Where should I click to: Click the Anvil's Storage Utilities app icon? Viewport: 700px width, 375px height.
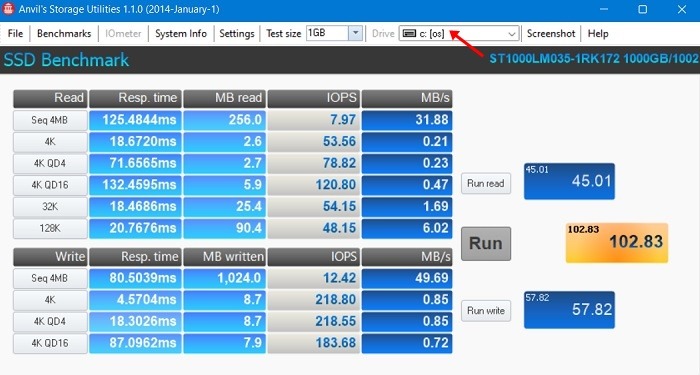coord(8,8)
